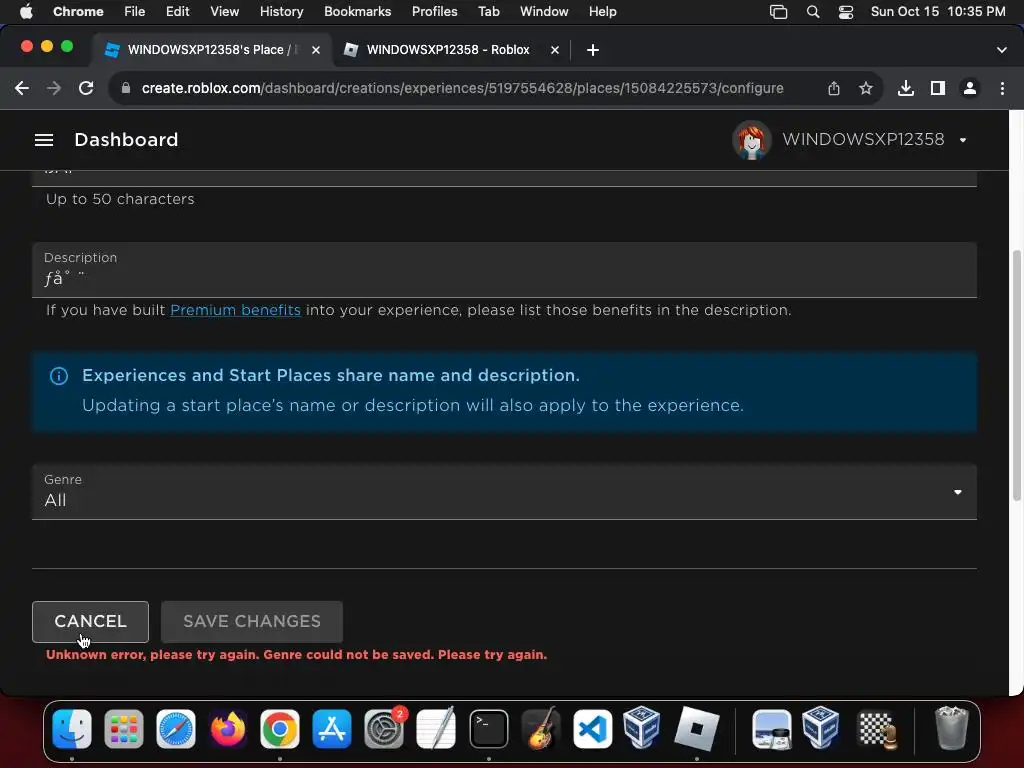1024x768 pixels.
Task: Open GarageBand from the Dock
Action: point(541,729)
